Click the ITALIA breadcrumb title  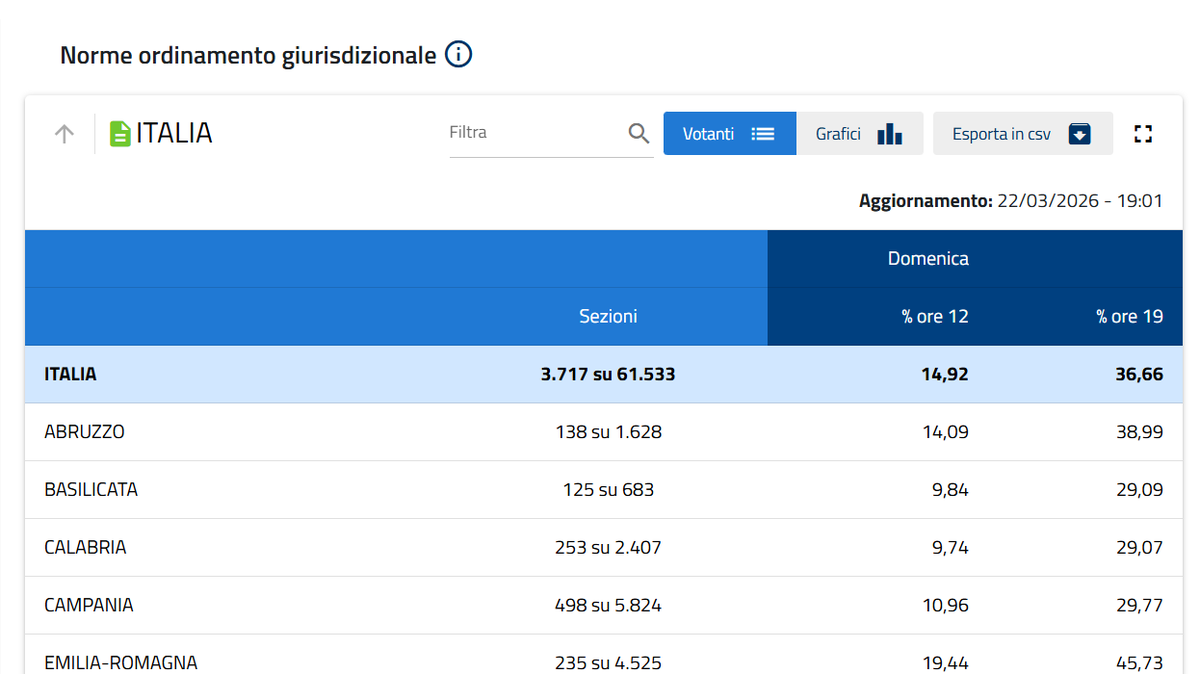point(174,133)
